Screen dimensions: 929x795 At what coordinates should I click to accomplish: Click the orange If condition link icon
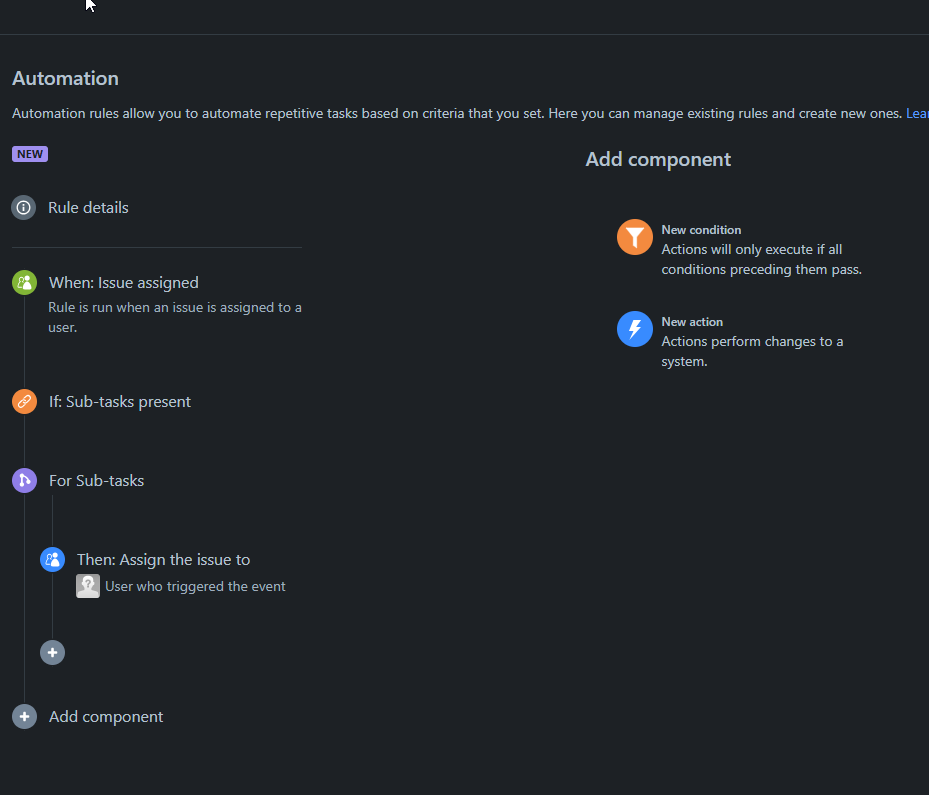pos(23,401)
